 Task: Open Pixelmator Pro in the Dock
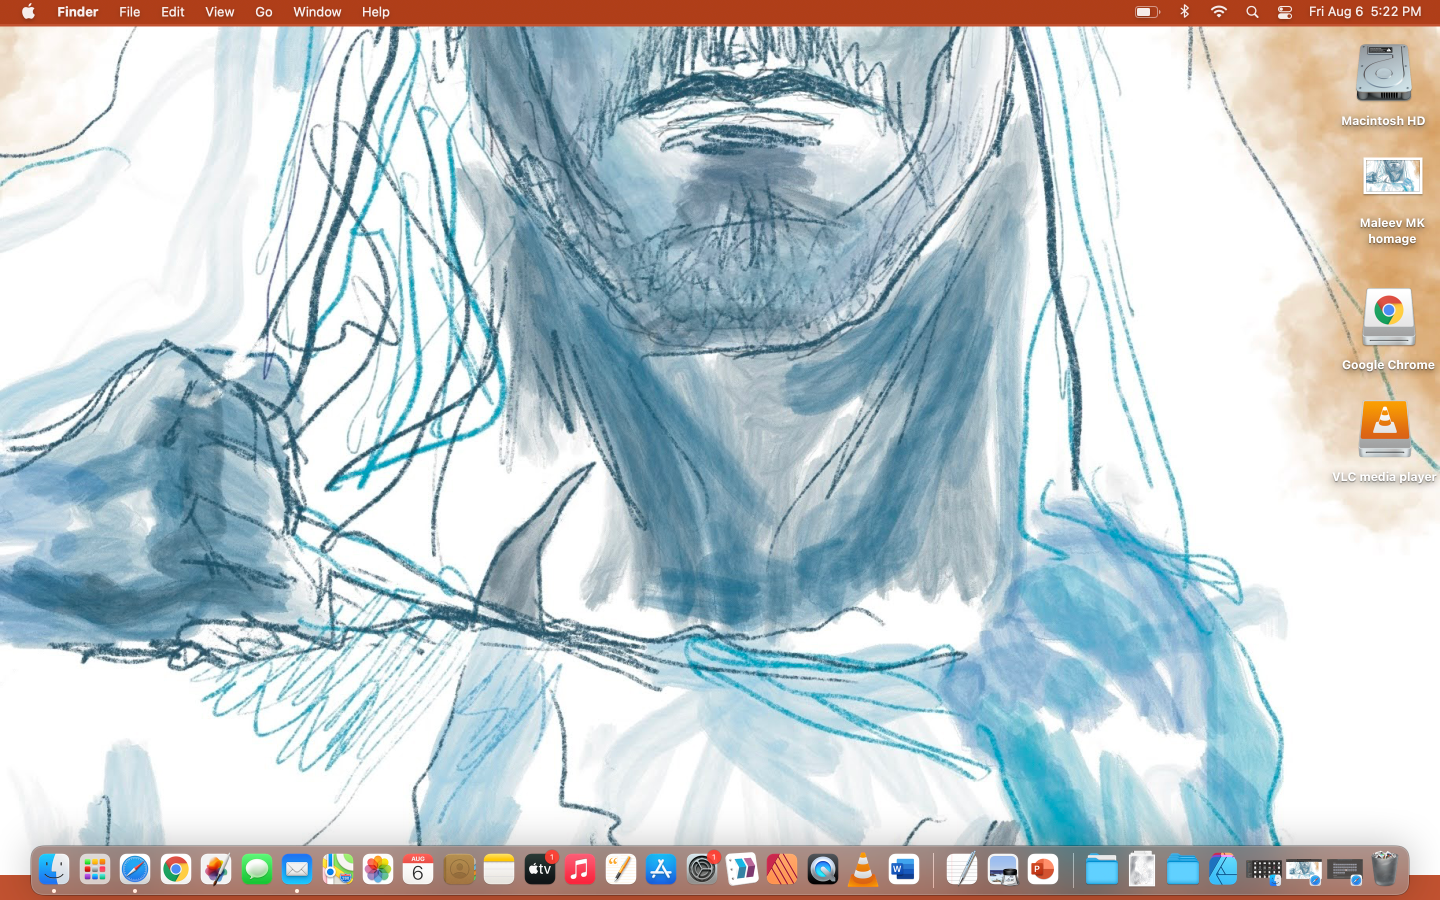(x=216, y=869)
